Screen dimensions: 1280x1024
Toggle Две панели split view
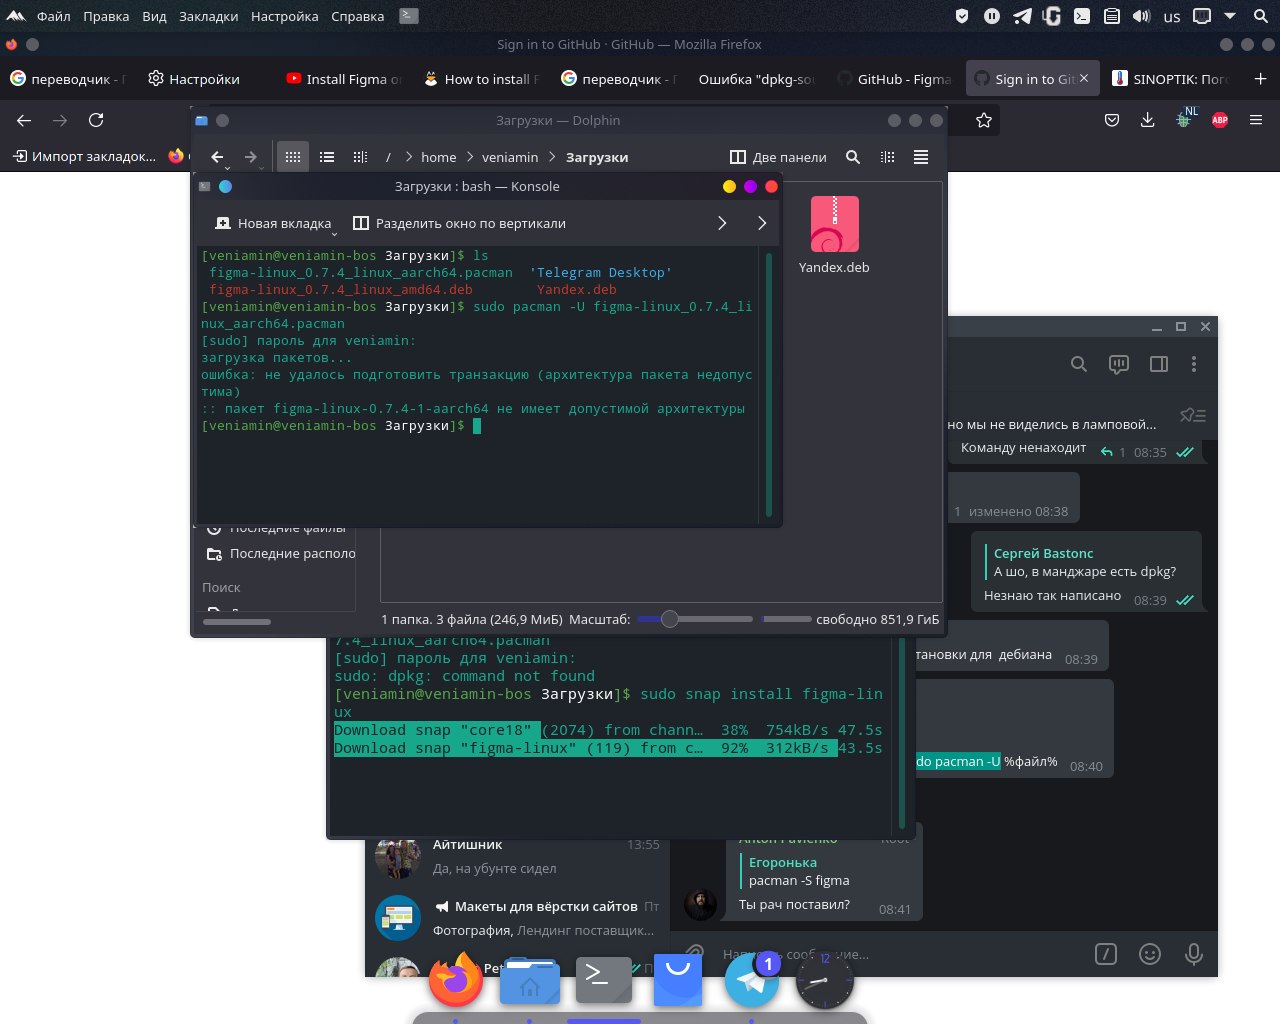pos(778,157)
